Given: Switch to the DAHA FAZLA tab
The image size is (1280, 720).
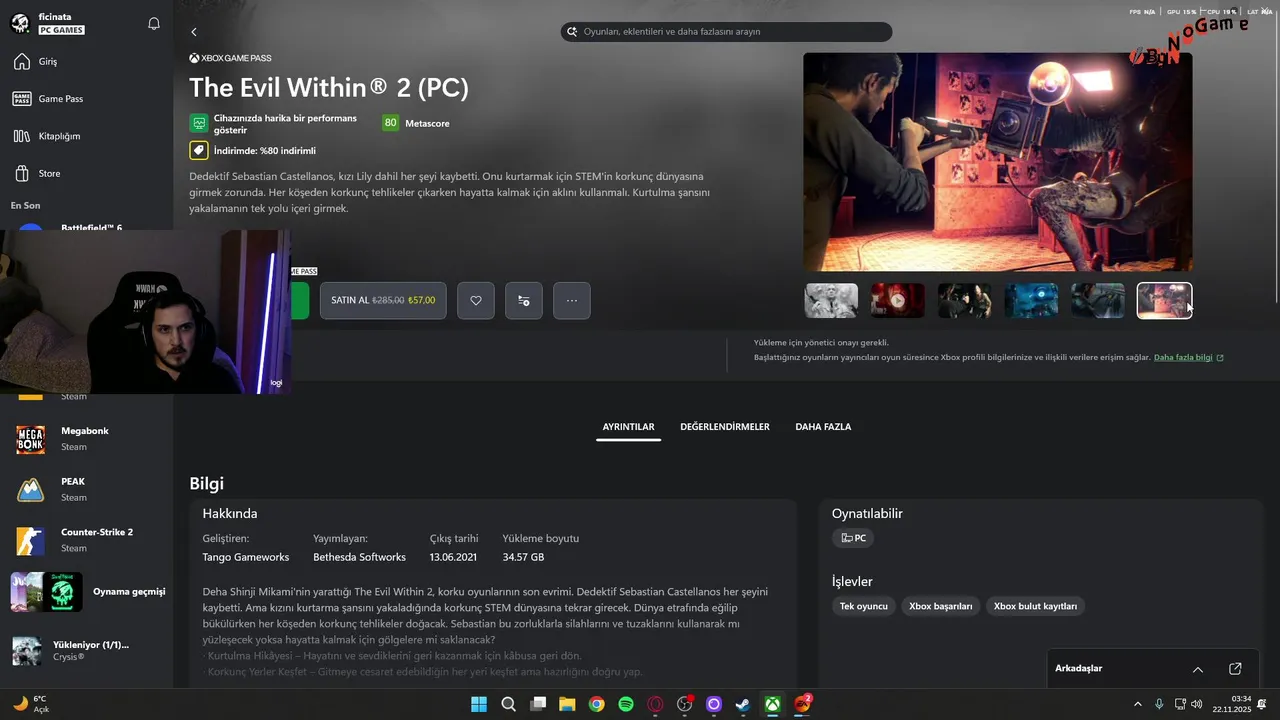Looking at the screenshot, I should pyautogui.click(x=823, y=427).
